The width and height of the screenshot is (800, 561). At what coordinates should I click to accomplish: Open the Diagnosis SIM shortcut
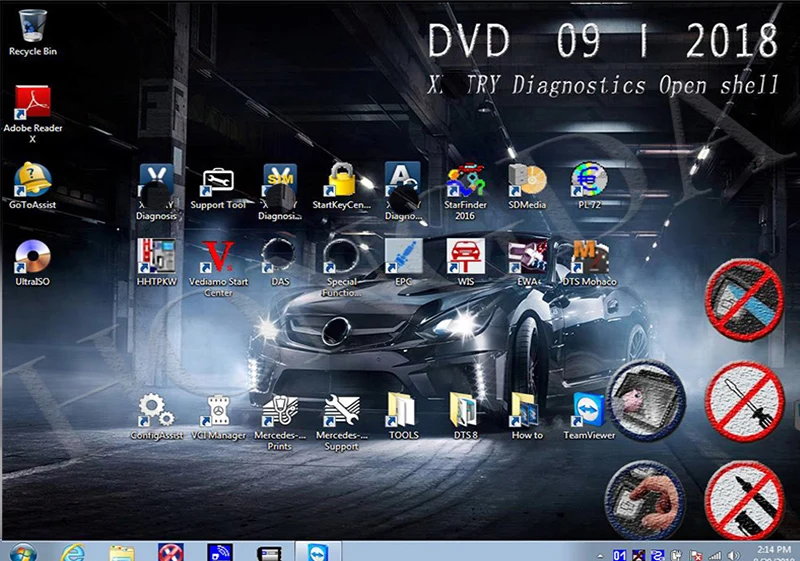tap(280, 192)
